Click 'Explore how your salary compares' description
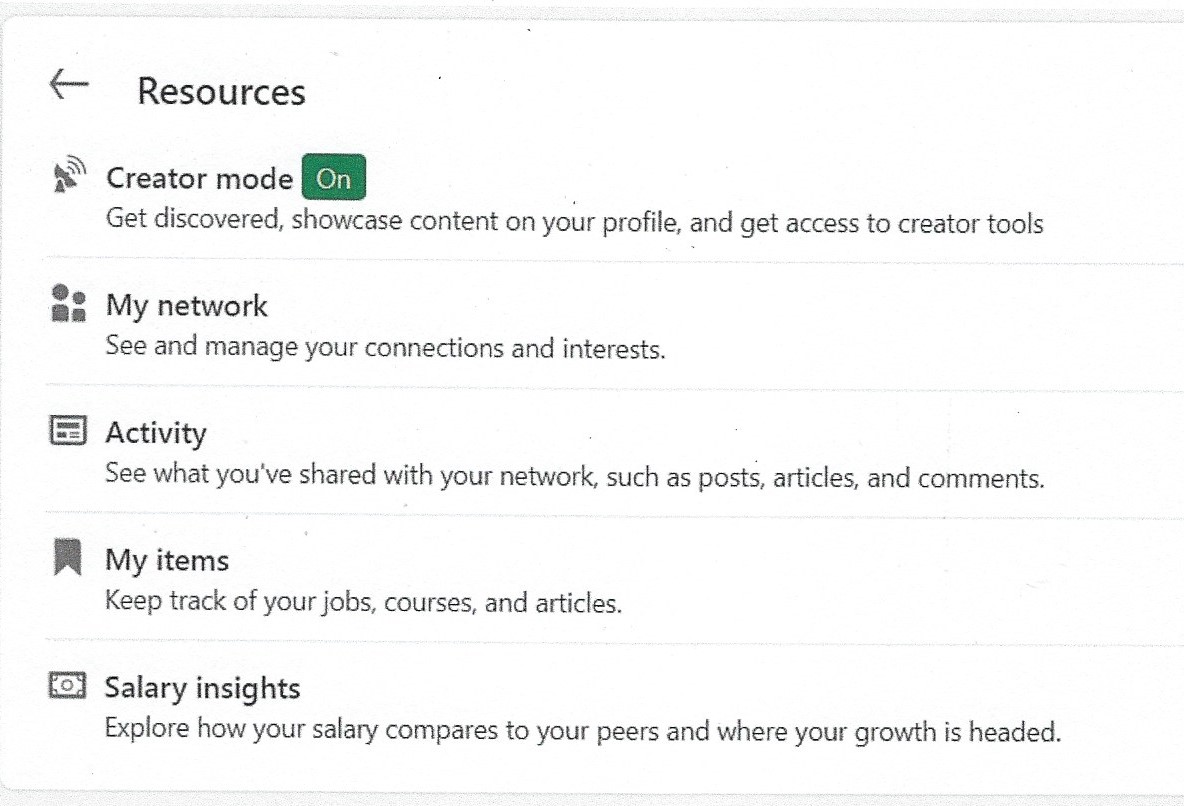Viewport: 1184px width, 806px height. point(583,730)
